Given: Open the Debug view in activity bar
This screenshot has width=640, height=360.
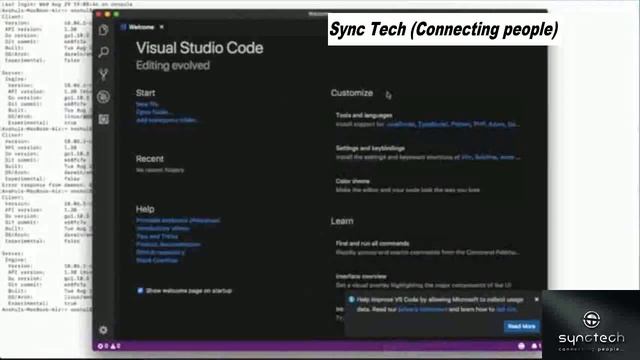Looking at the screenshot, I should 104,97.
